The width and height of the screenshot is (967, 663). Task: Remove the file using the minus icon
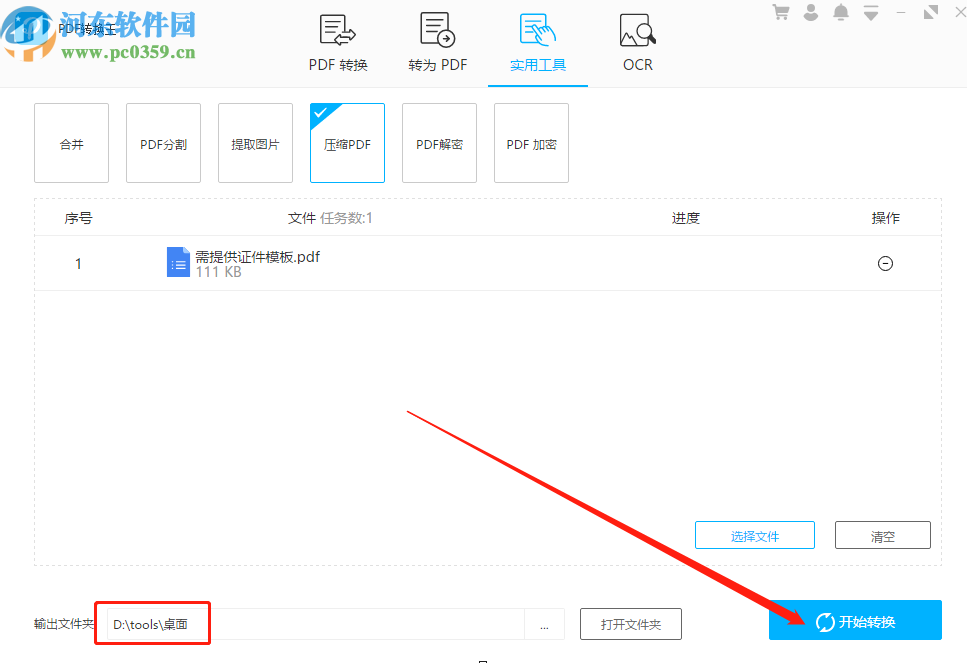pos(885,263)
